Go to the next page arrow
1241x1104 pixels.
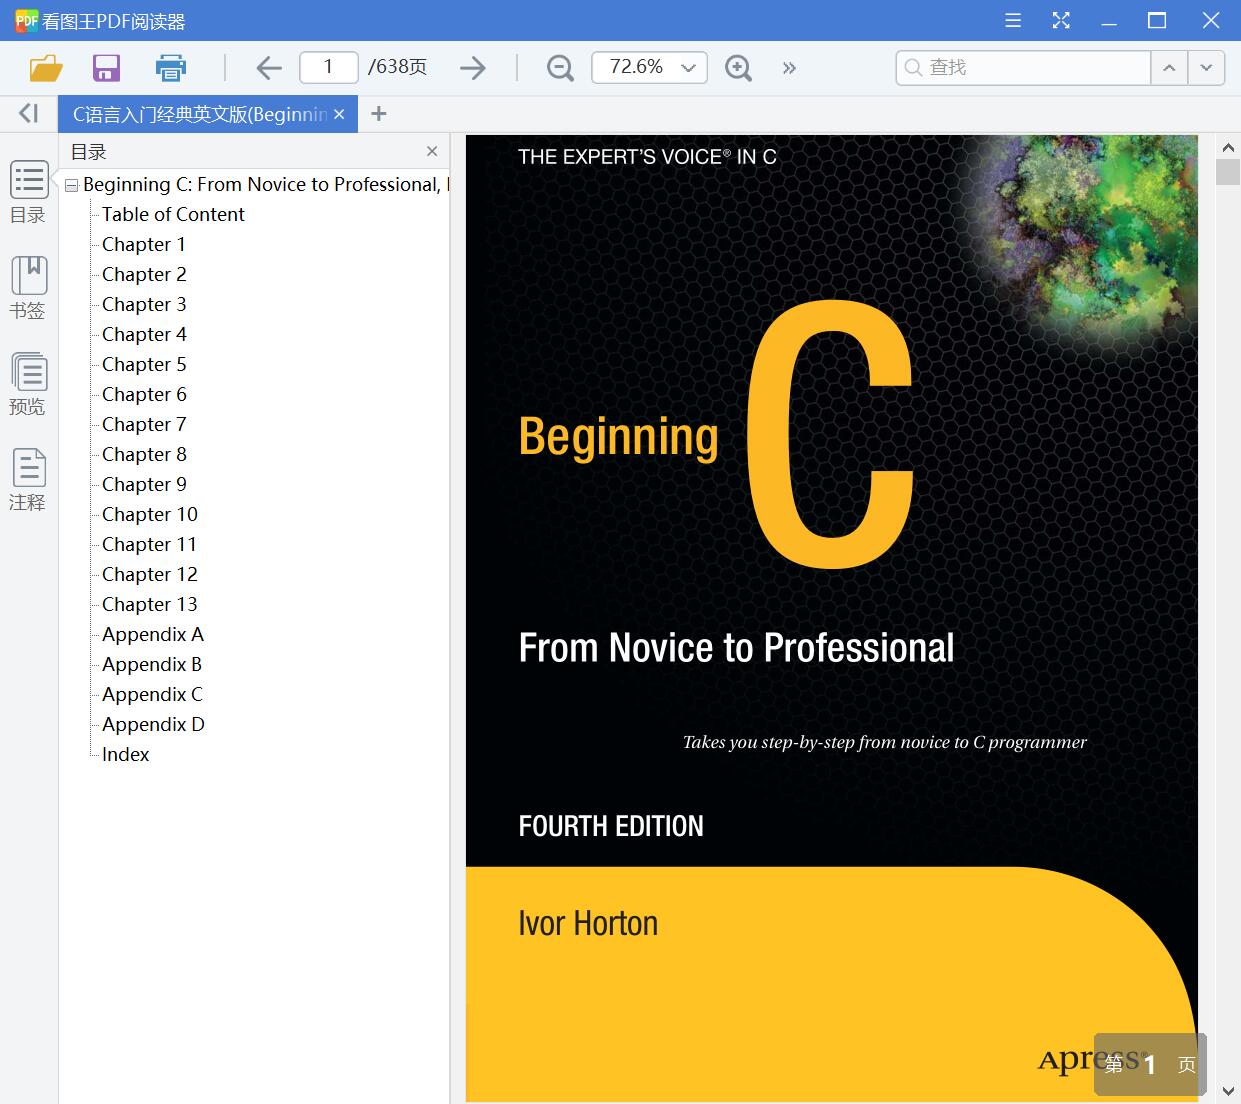(472, 68)
